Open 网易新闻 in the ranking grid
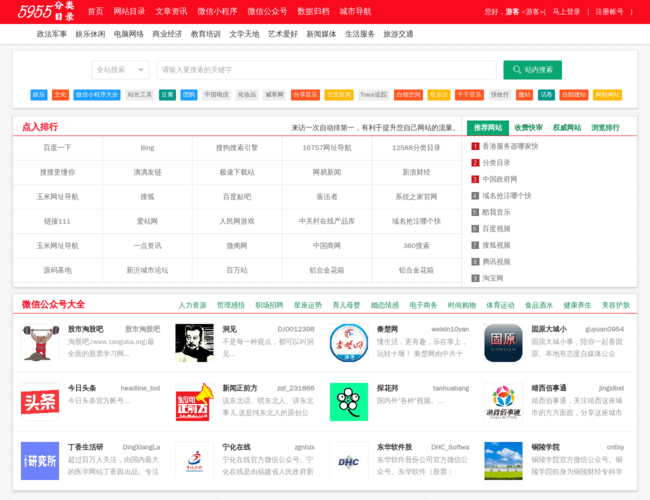The height and width of the screenshot is (500, 650). (327, 172)
